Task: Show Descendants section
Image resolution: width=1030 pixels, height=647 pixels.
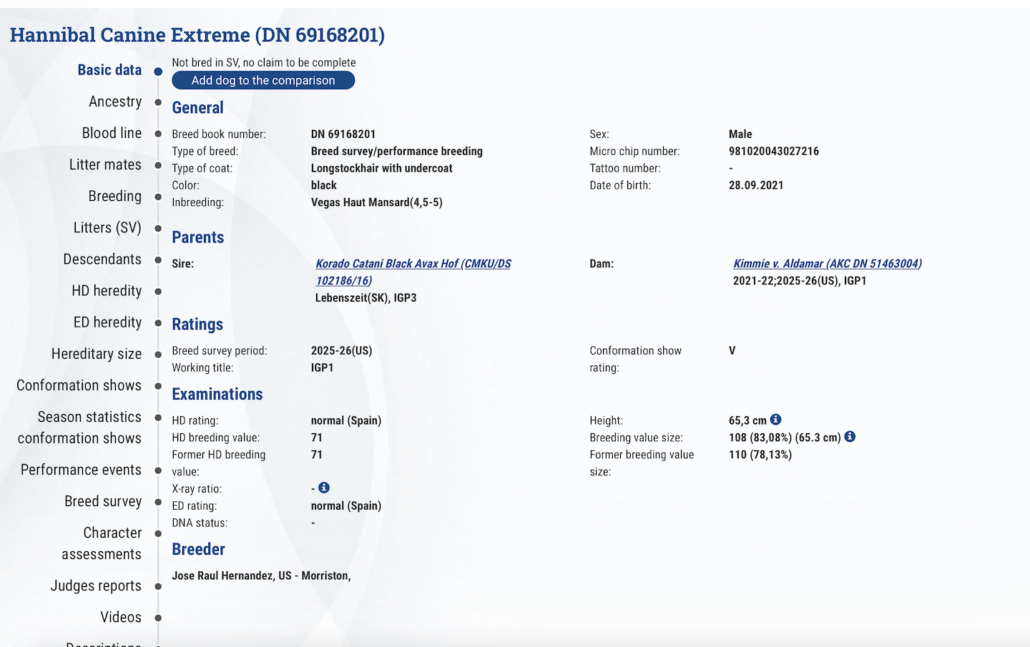Action: click(102, 259)
